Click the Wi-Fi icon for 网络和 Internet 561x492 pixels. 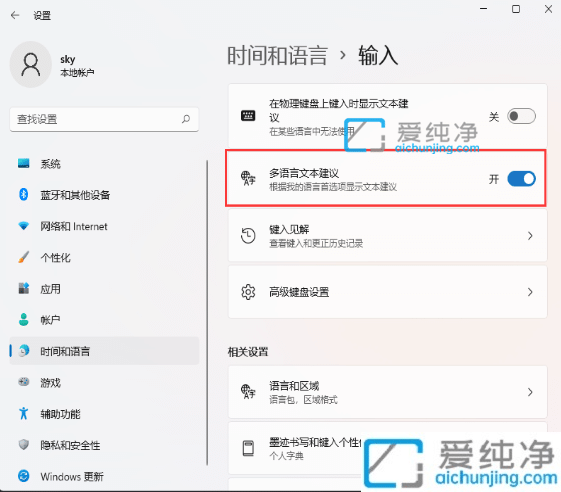pyautogui.click(x=24, y=226)
